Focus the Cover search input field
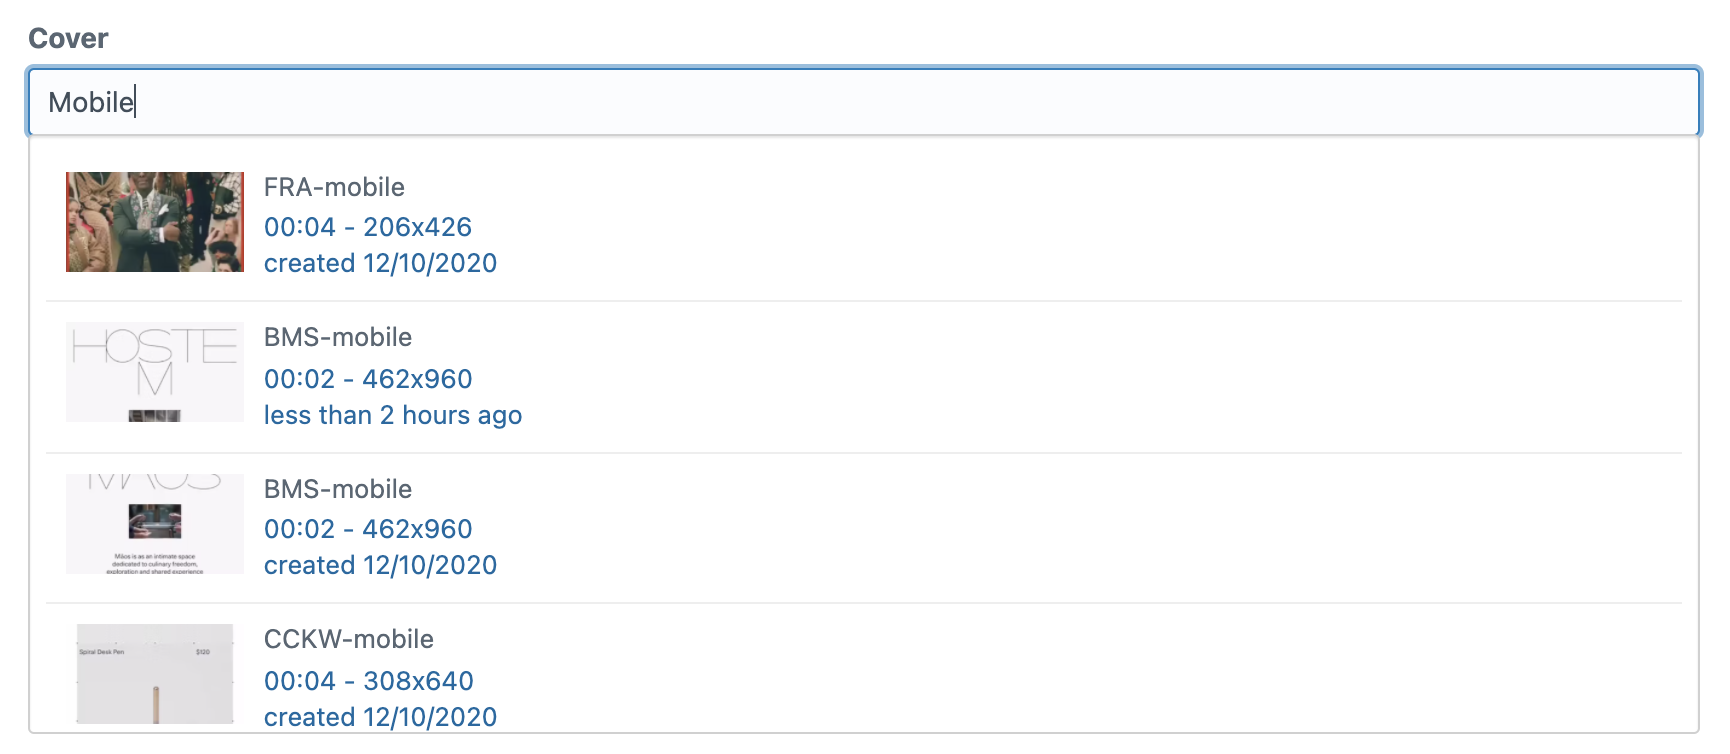This screenshot has width=1730, height=754. [x=864, y=102]
